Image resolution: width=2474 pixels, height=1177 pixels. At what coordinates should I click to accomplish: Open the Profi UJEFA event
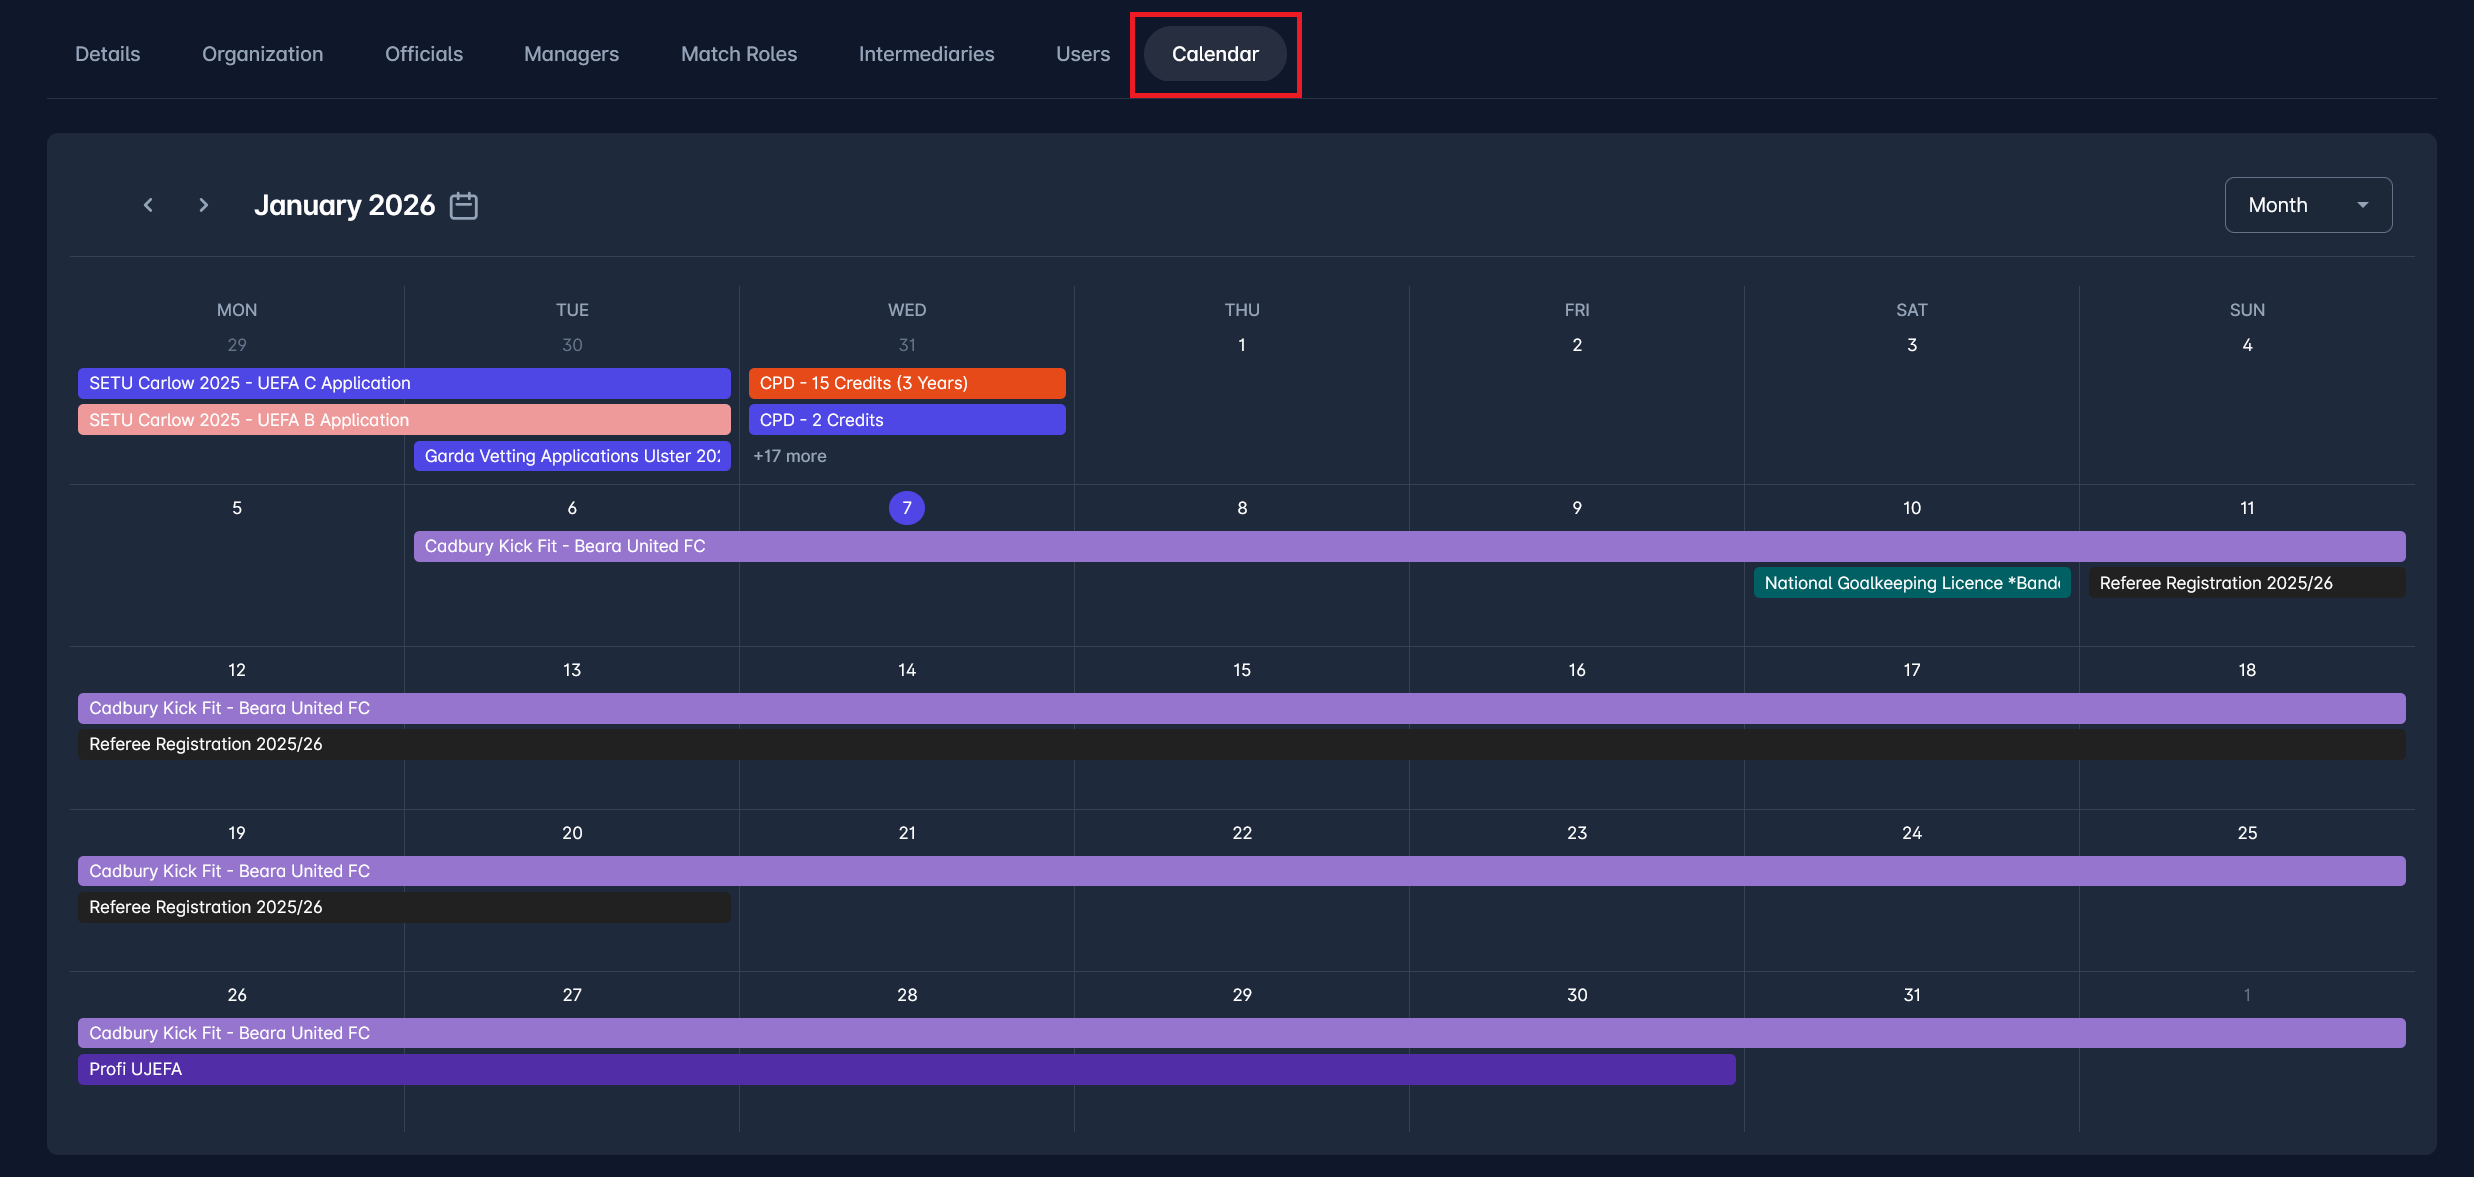pyautogui.click(x=906, y=1069)
